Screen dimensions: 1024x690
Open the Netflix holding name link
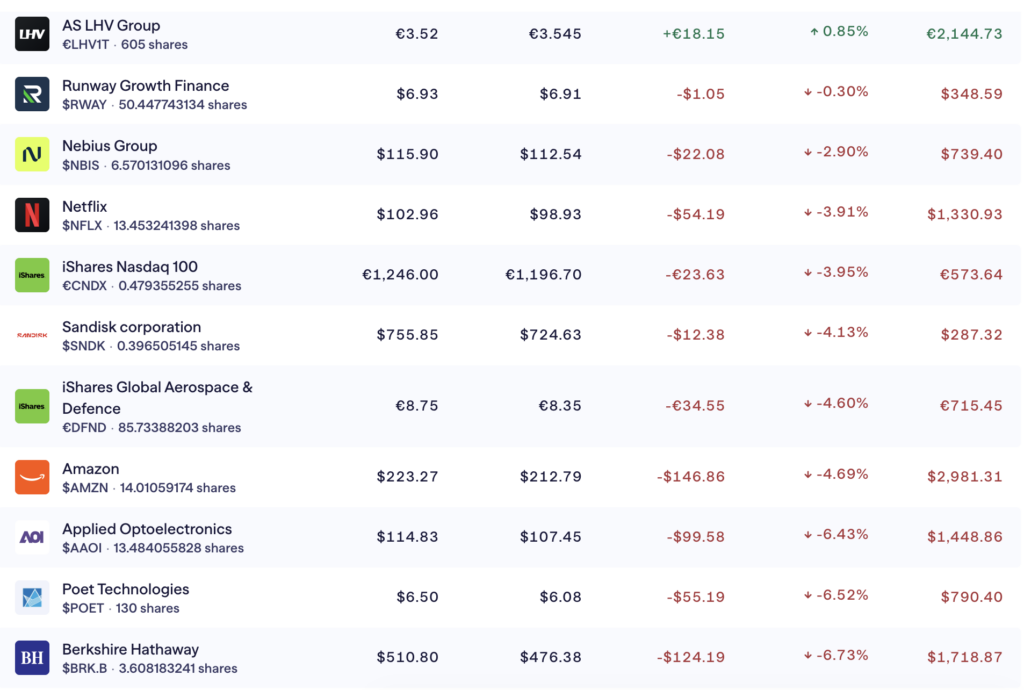[x=85, y=207]
